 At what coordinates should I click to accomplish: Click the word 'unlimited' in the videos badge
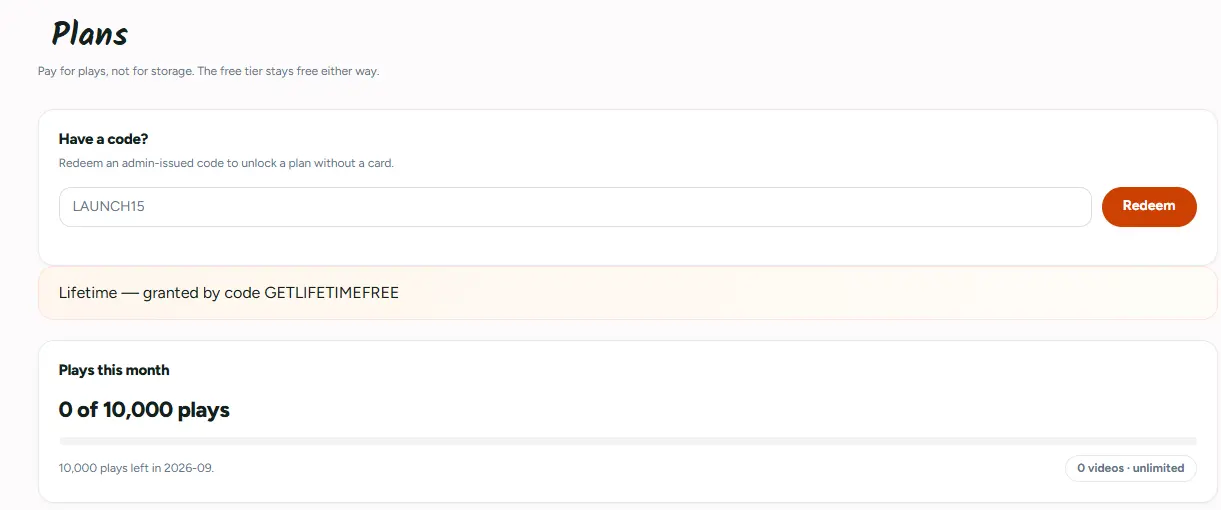(1159, 468)
